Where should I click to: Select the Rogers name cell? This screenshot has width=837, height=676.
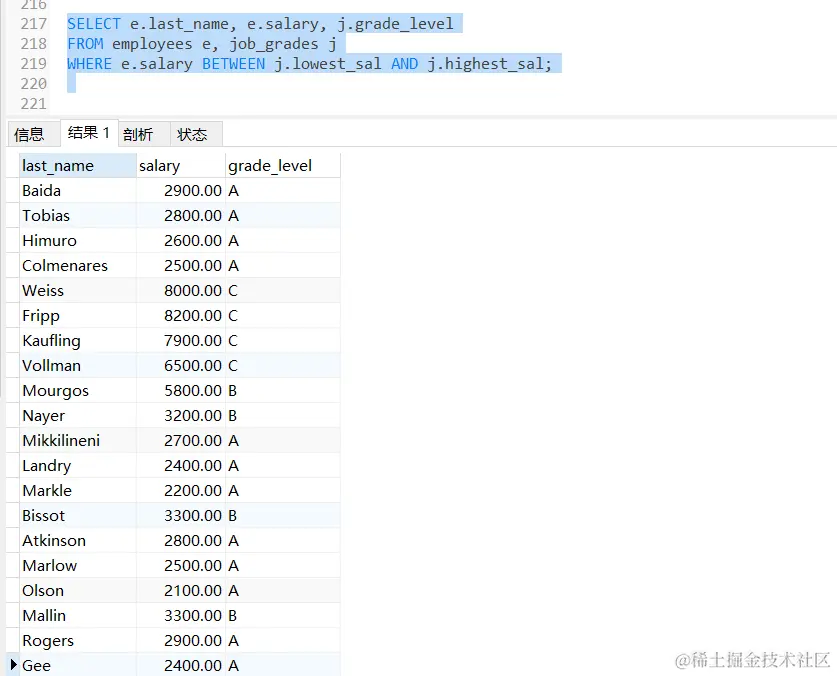tap(77, 640)
